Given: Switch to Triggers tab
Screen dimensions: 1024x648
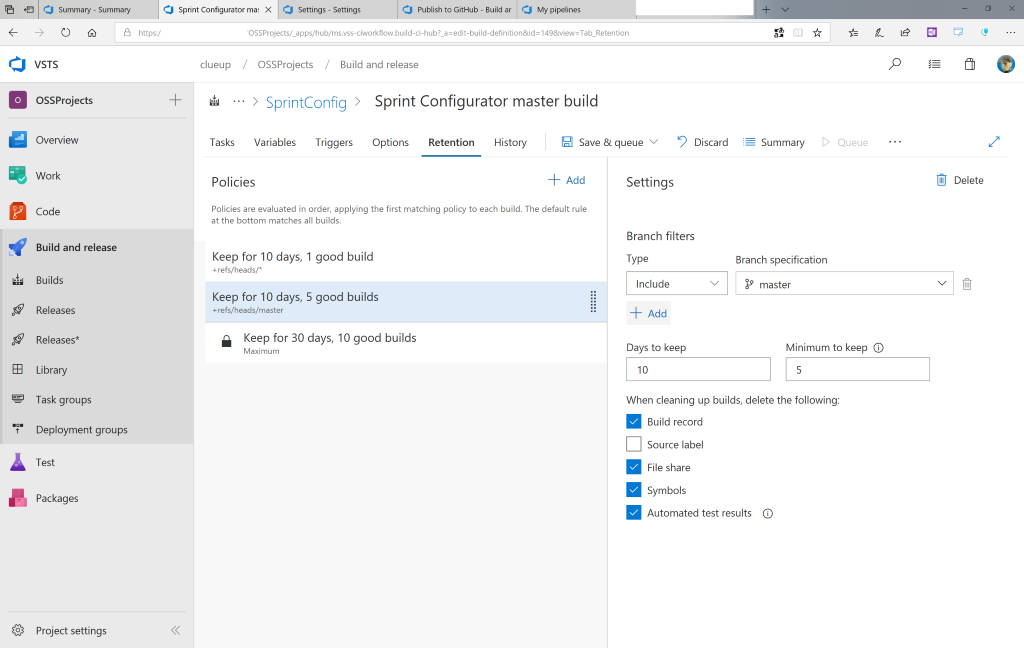Looking at the screenshot, I should (334, 142).
